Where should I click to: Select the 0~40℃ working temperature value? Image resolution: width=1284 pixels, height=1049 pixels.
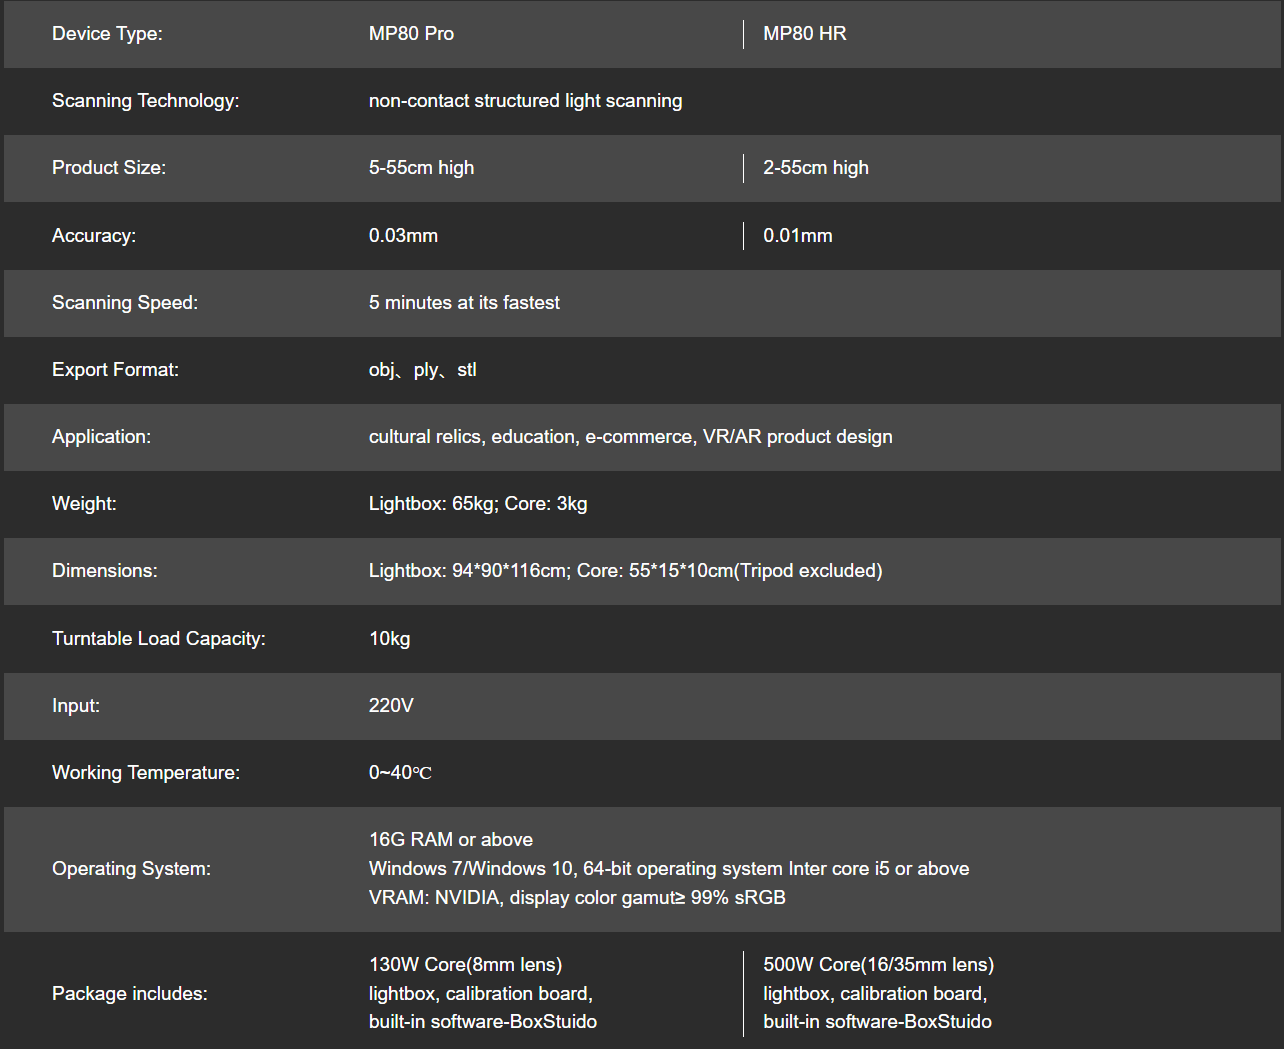(400, 773)
